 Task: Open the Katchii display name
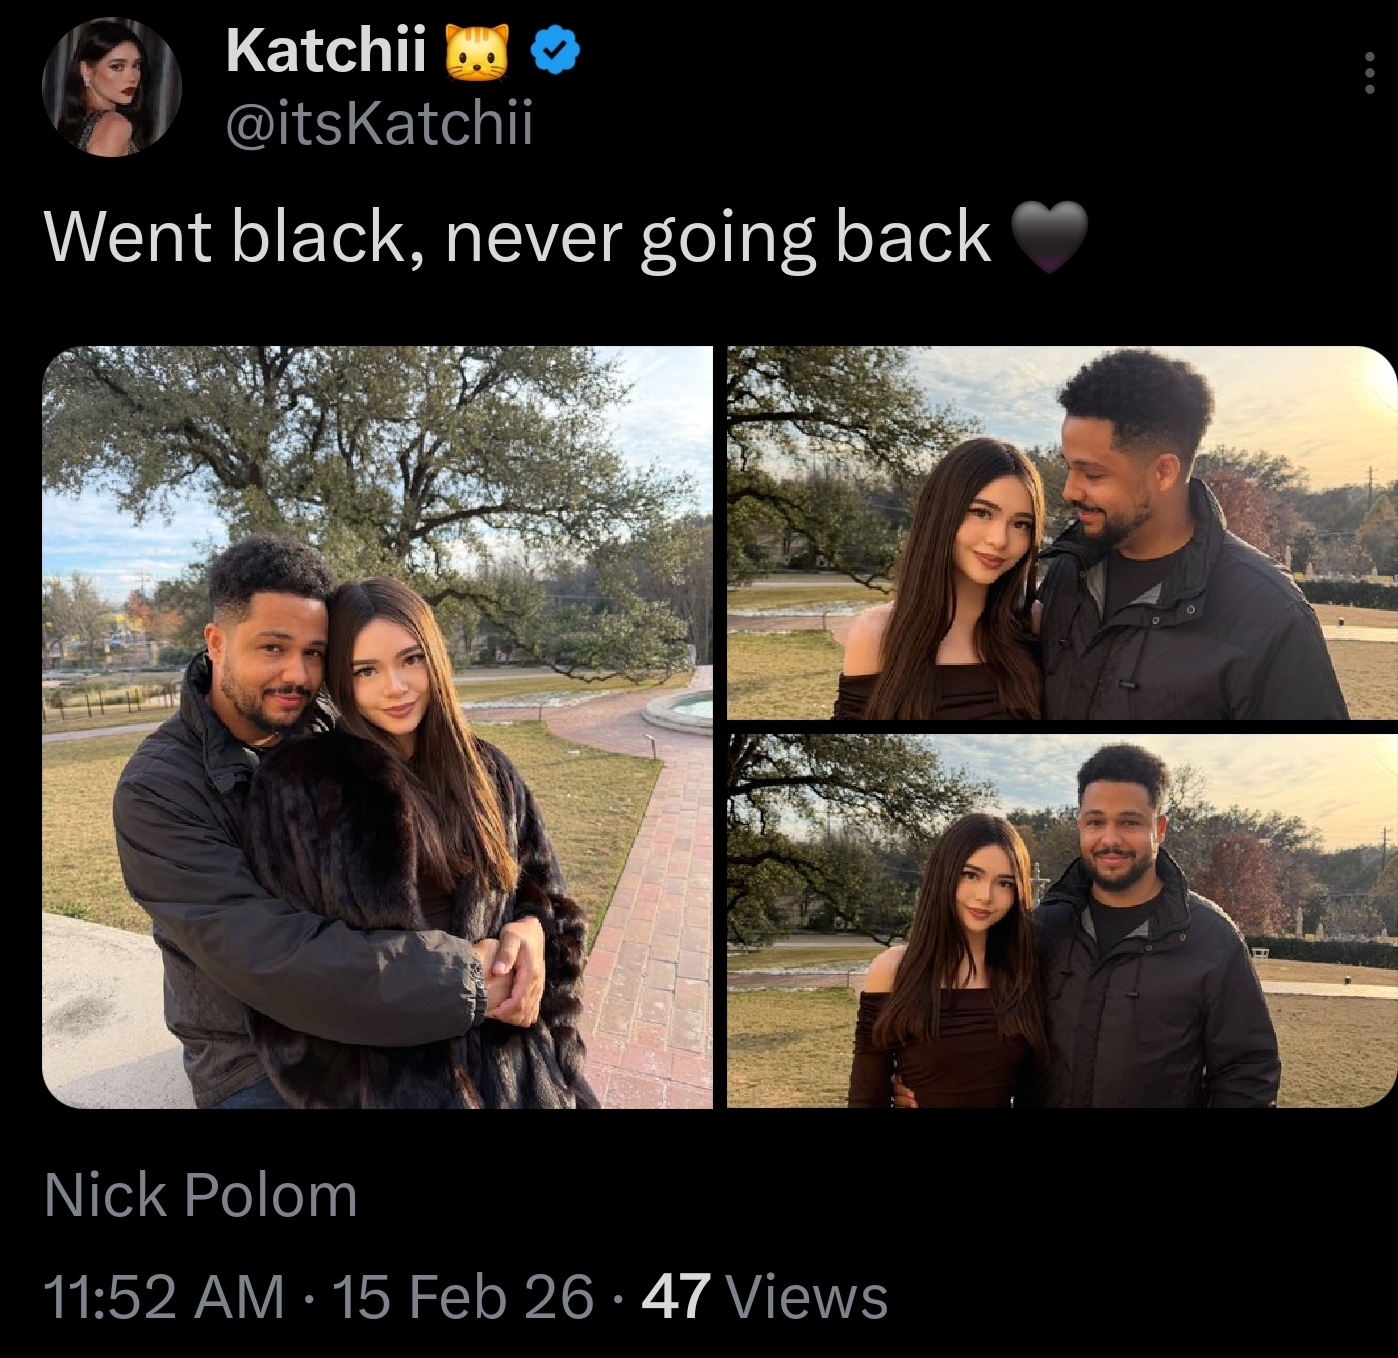click(326, 50)
